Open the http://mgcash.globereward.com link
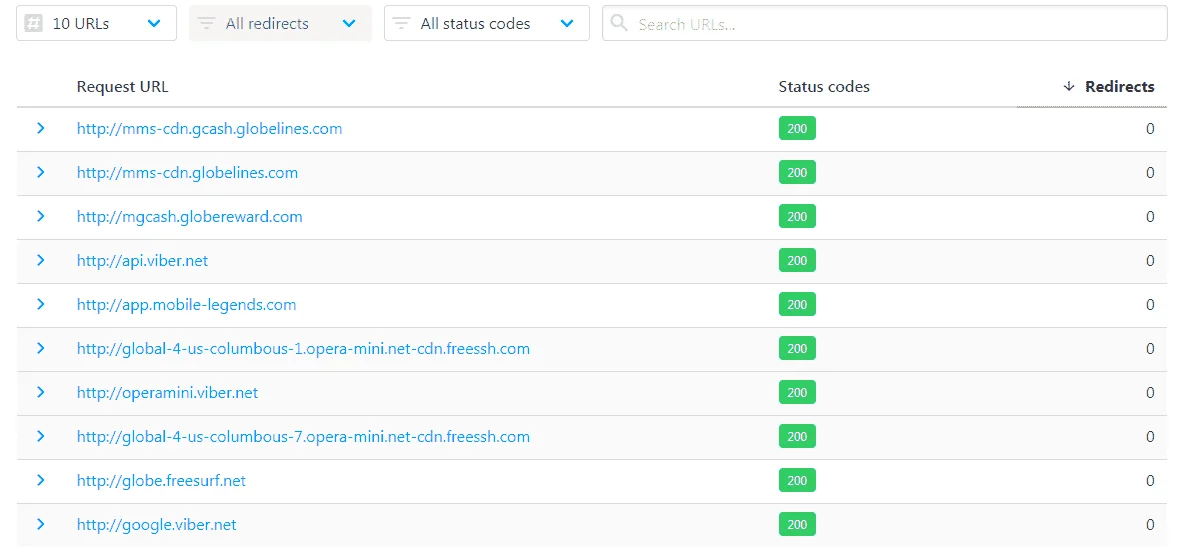Viewport: 1190px width, 552px height. pos(190,216)
